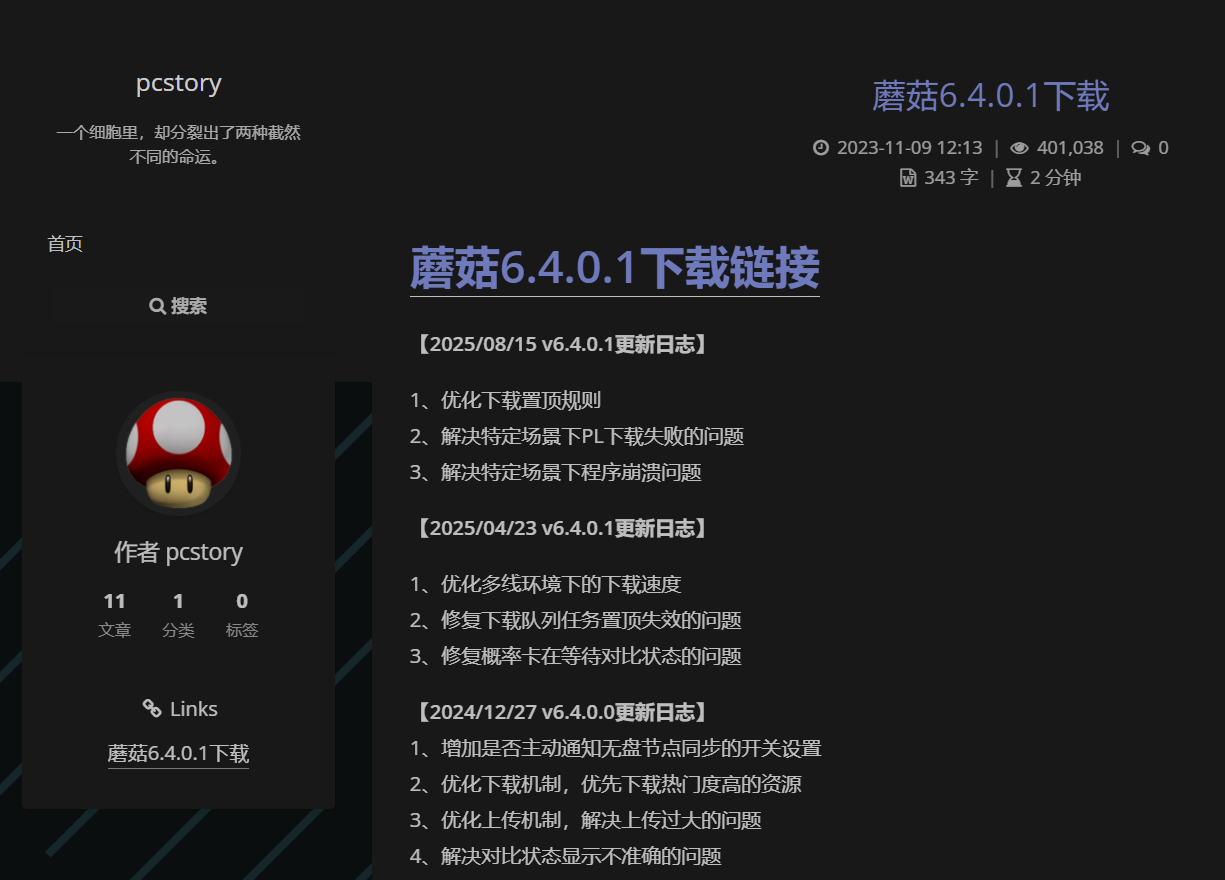Click the post title 蘑菇6.4.0.1下载
1225x880 pixels.
click(x=990, y=97)
